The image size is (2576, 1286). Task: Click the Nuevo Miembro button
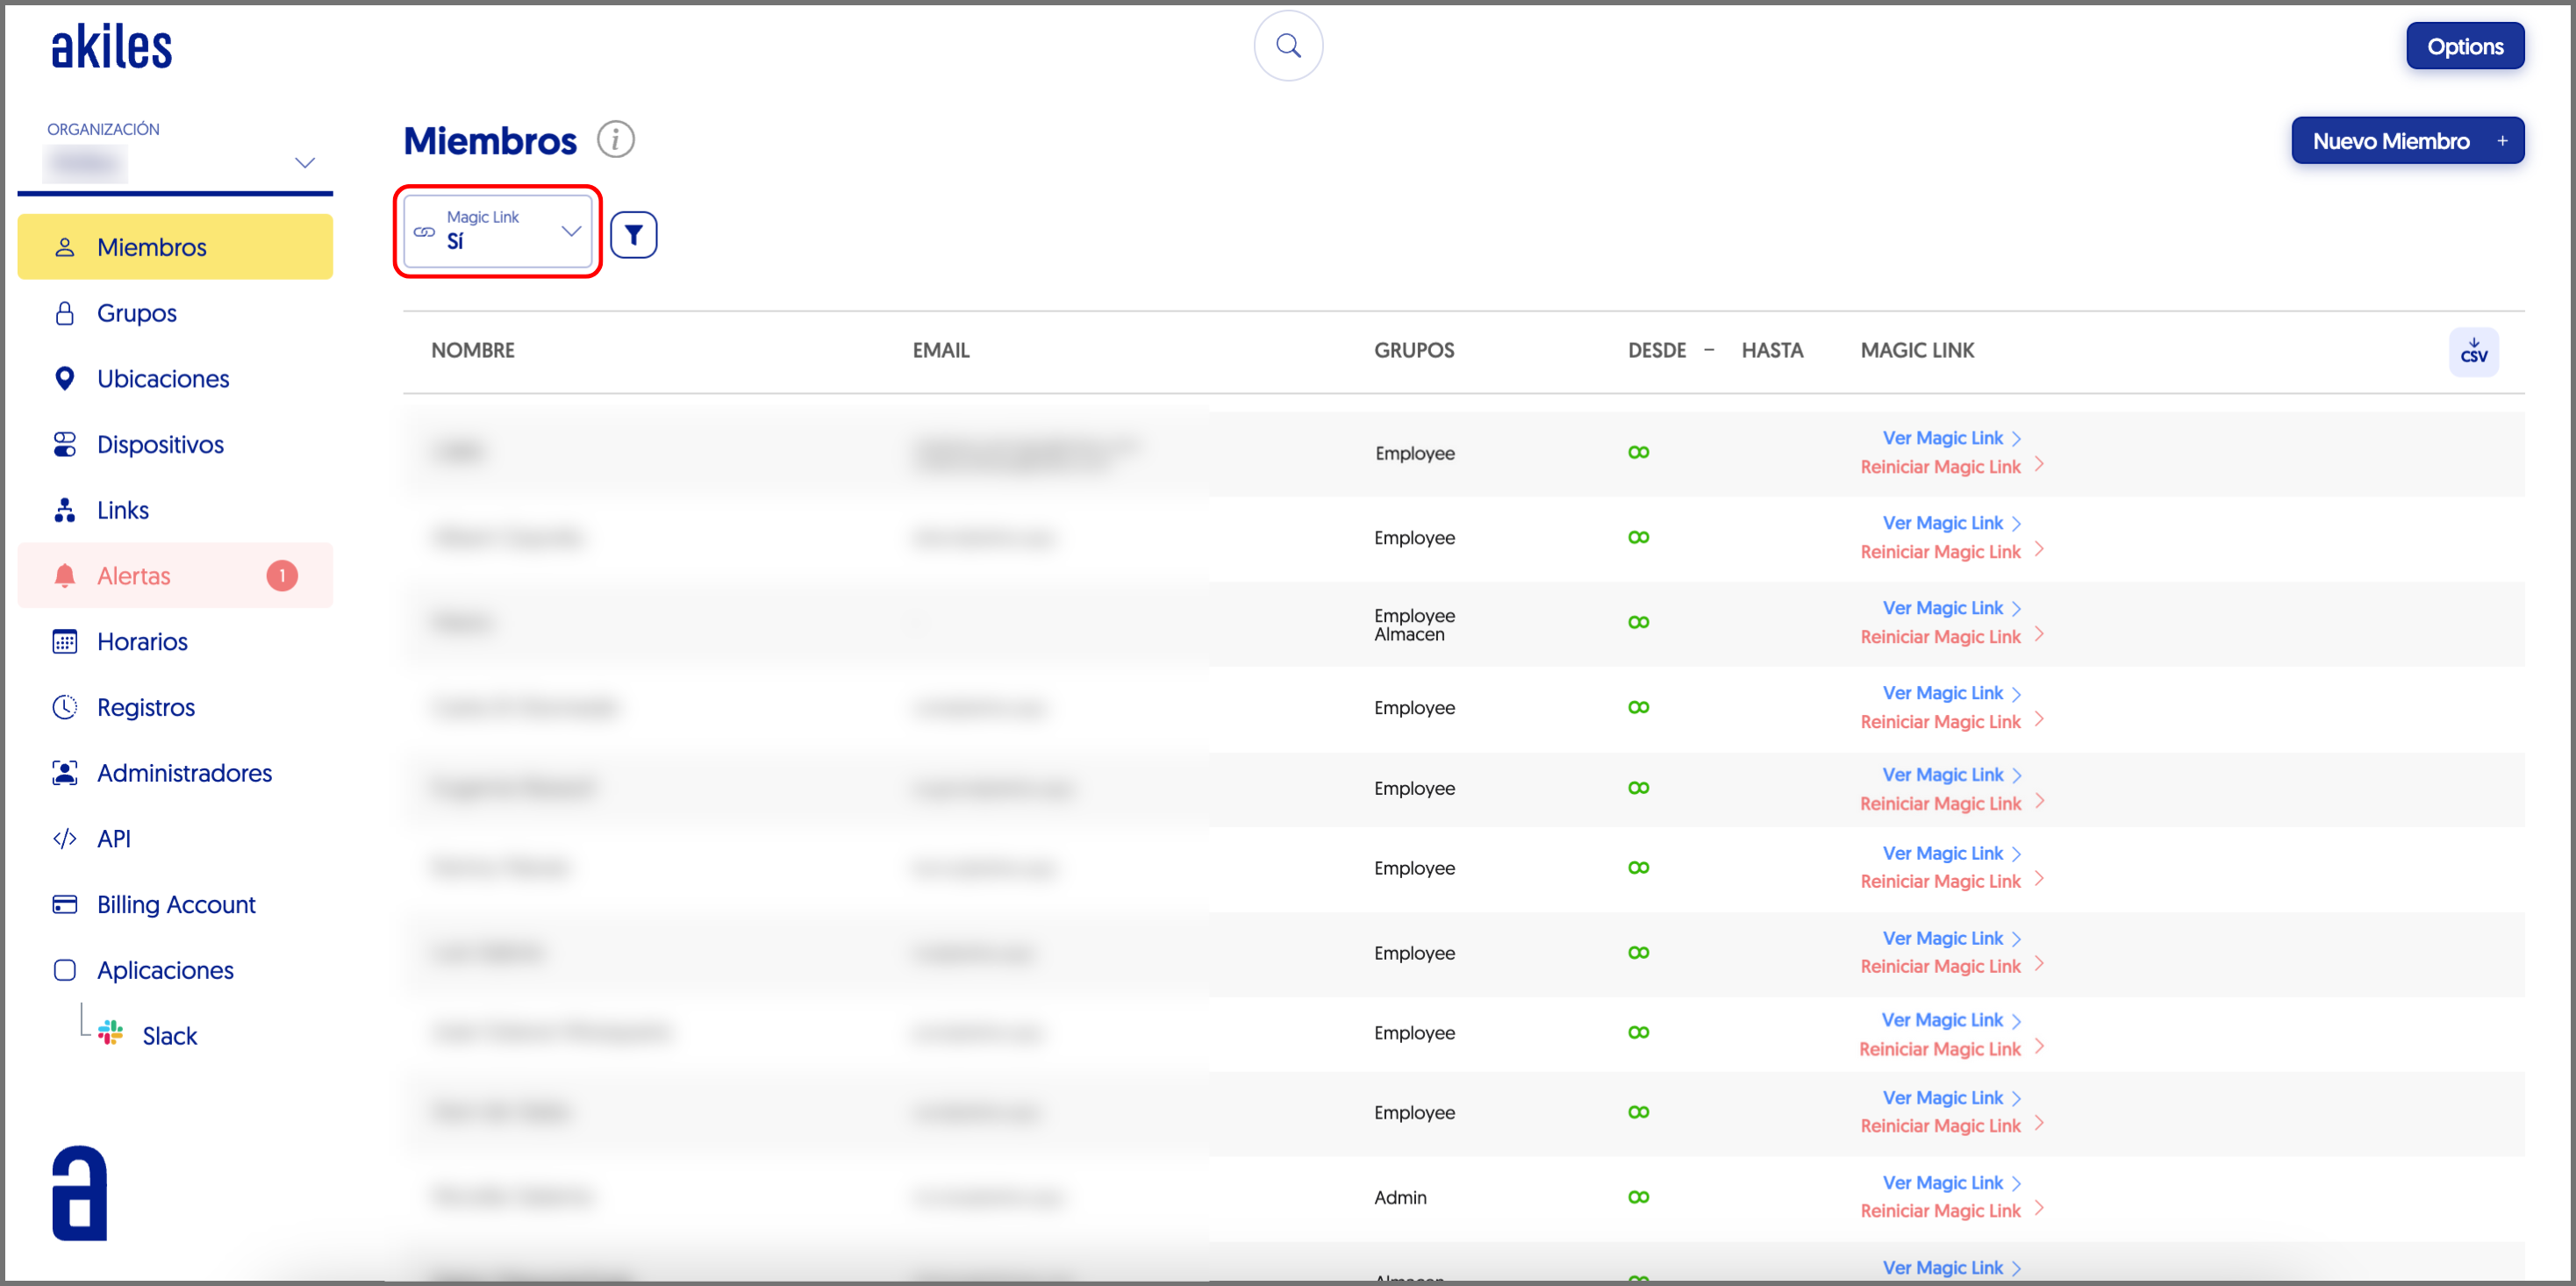(2406, 141)
